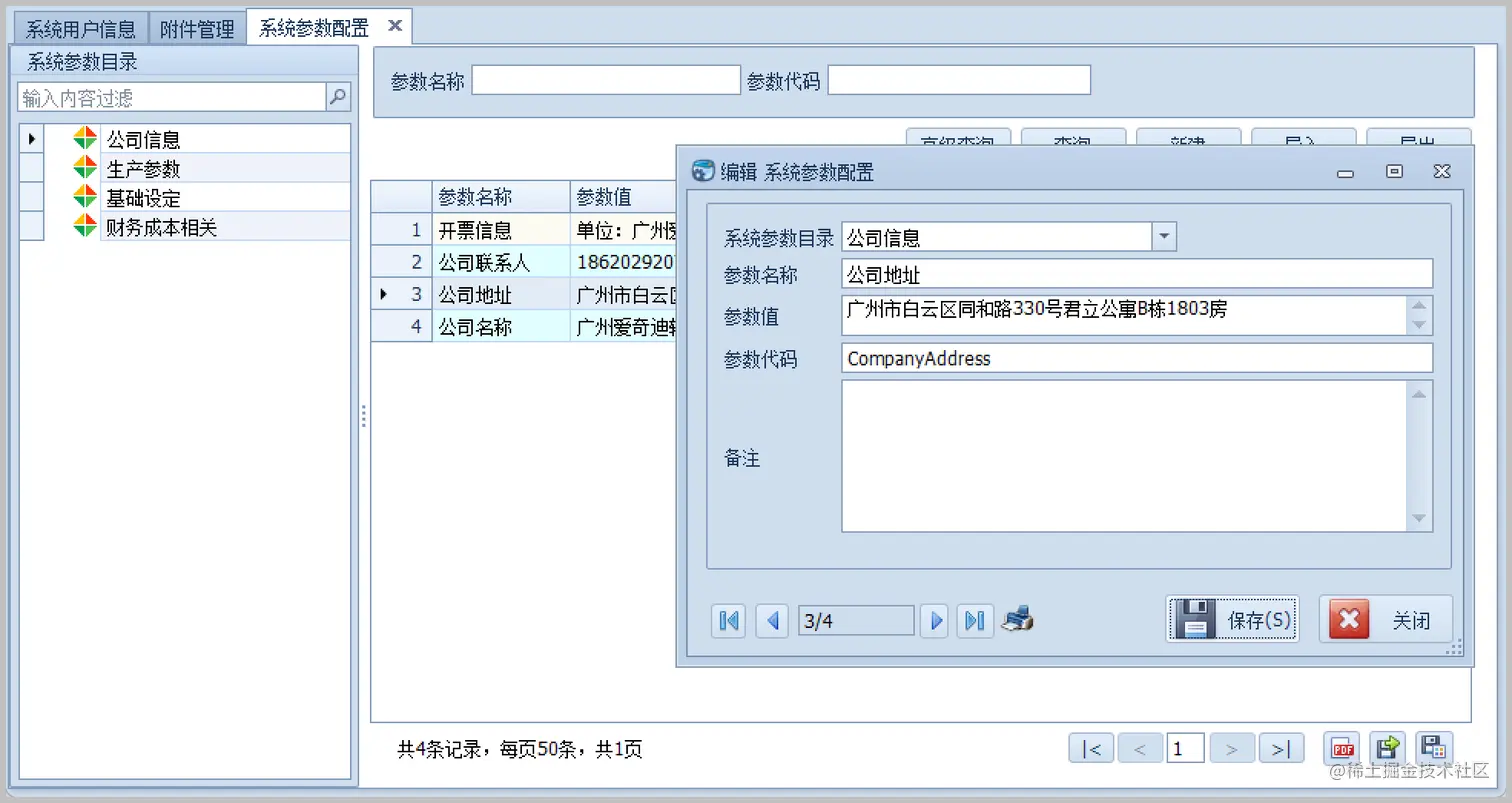The image size is (1512, 803).
Task: Jump to last record in dialog
Action: pos(975,621)
